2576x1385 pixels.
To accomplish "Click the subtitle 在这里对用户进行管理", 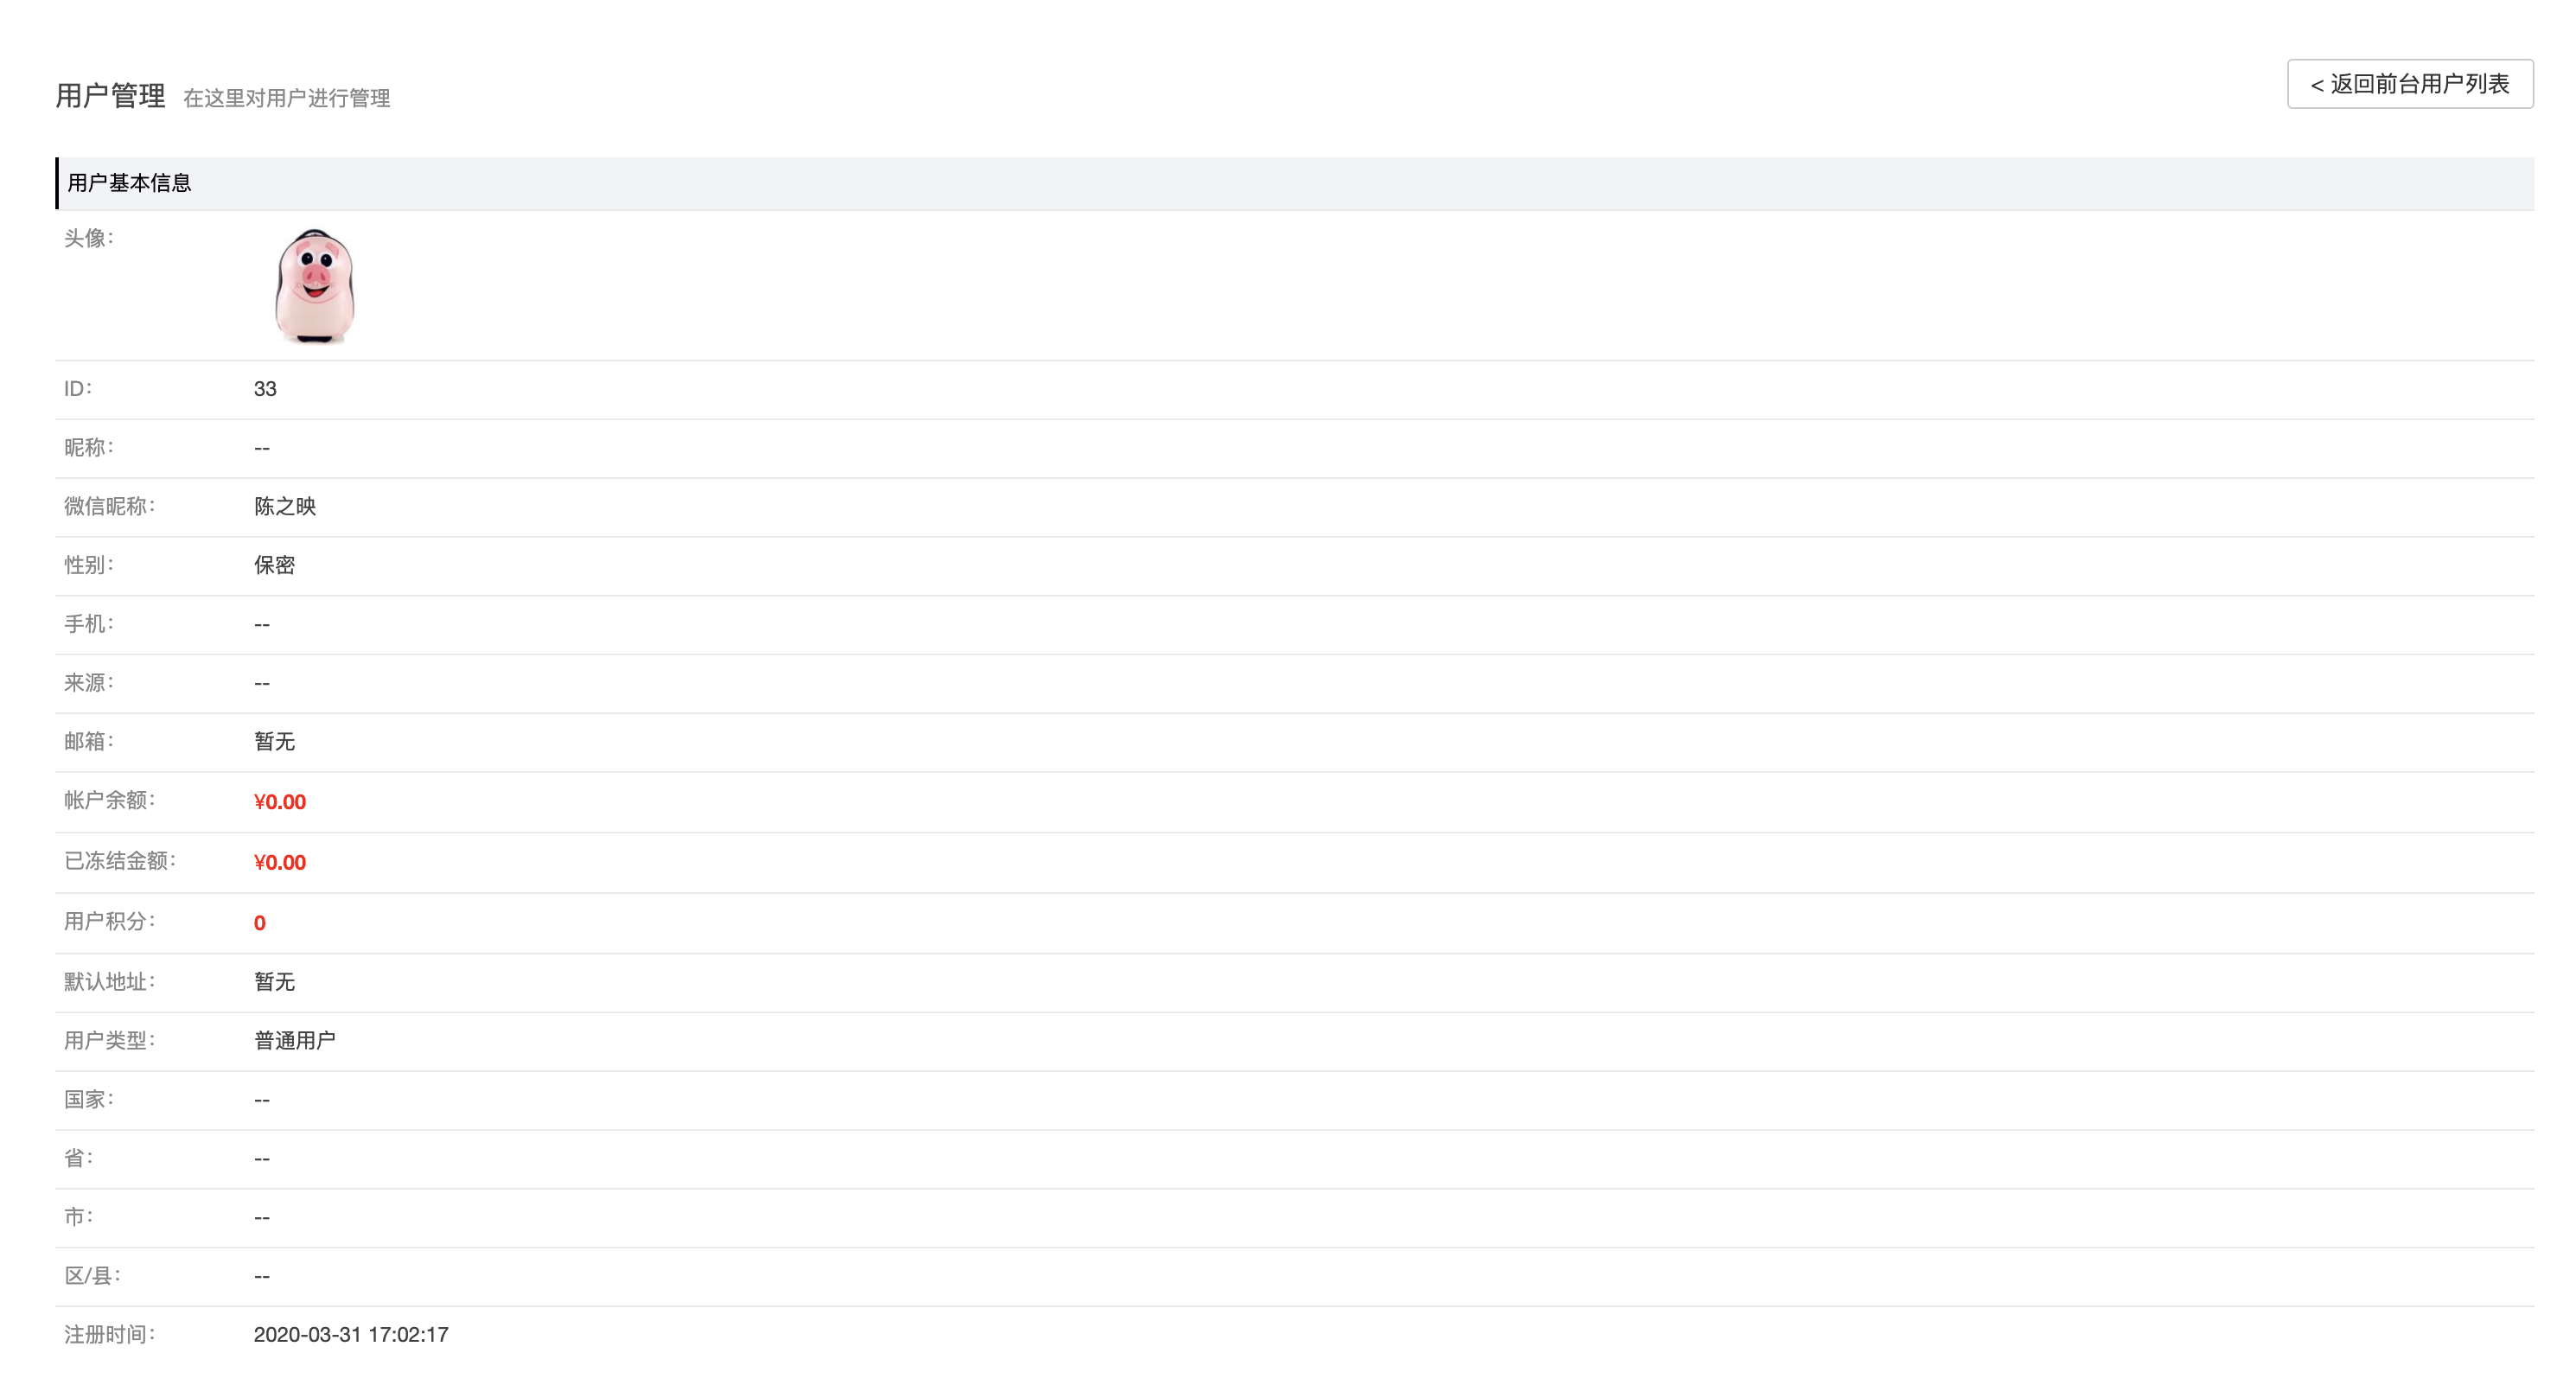I will (x=286, y=98).
